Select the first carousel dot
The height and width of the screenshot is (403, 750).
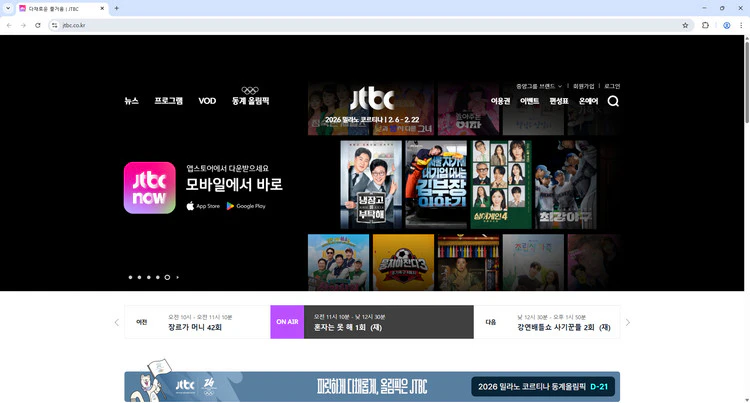[x=130, y=277]
